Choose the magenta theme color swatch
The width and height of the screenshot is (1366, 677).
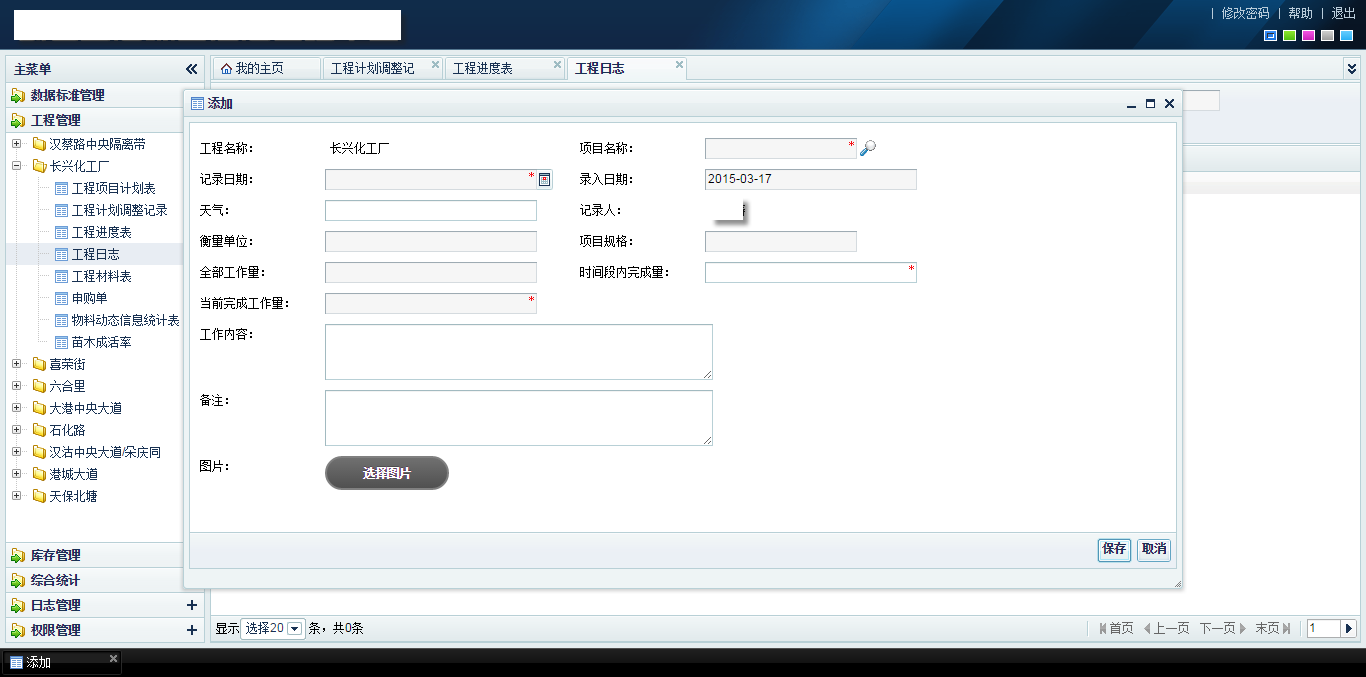pos(1308,36)
